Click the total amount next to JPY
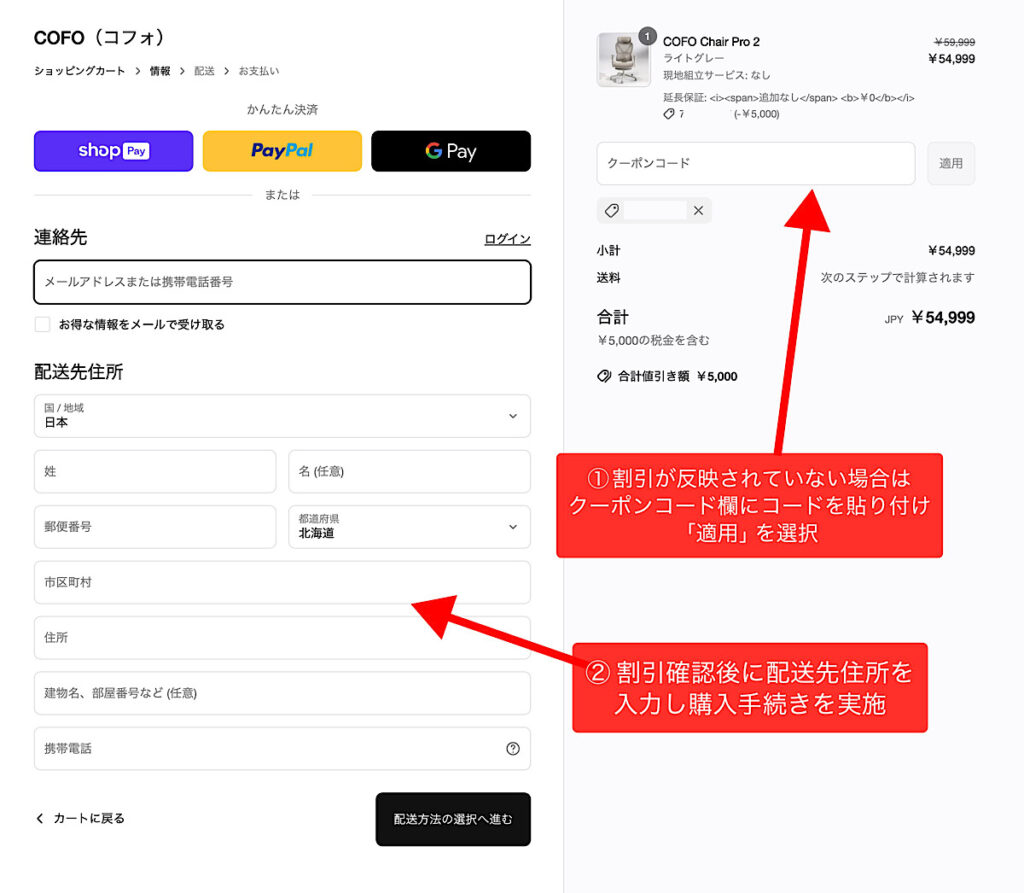1024x893 pixels. coord(943,317)
